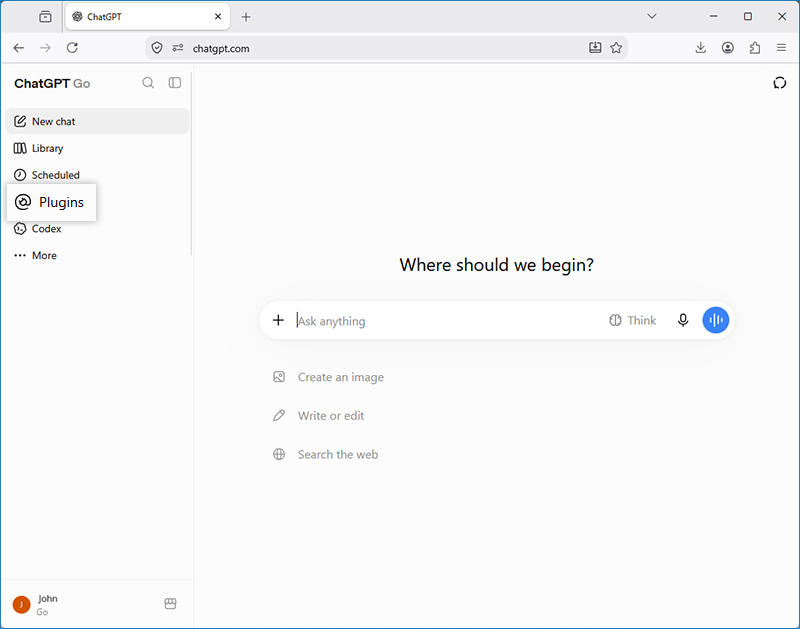Image resolution: width=800 pixels, height=629 pixels.
Task: Click the Create an image icon
Action: click(x=279, y=378)
